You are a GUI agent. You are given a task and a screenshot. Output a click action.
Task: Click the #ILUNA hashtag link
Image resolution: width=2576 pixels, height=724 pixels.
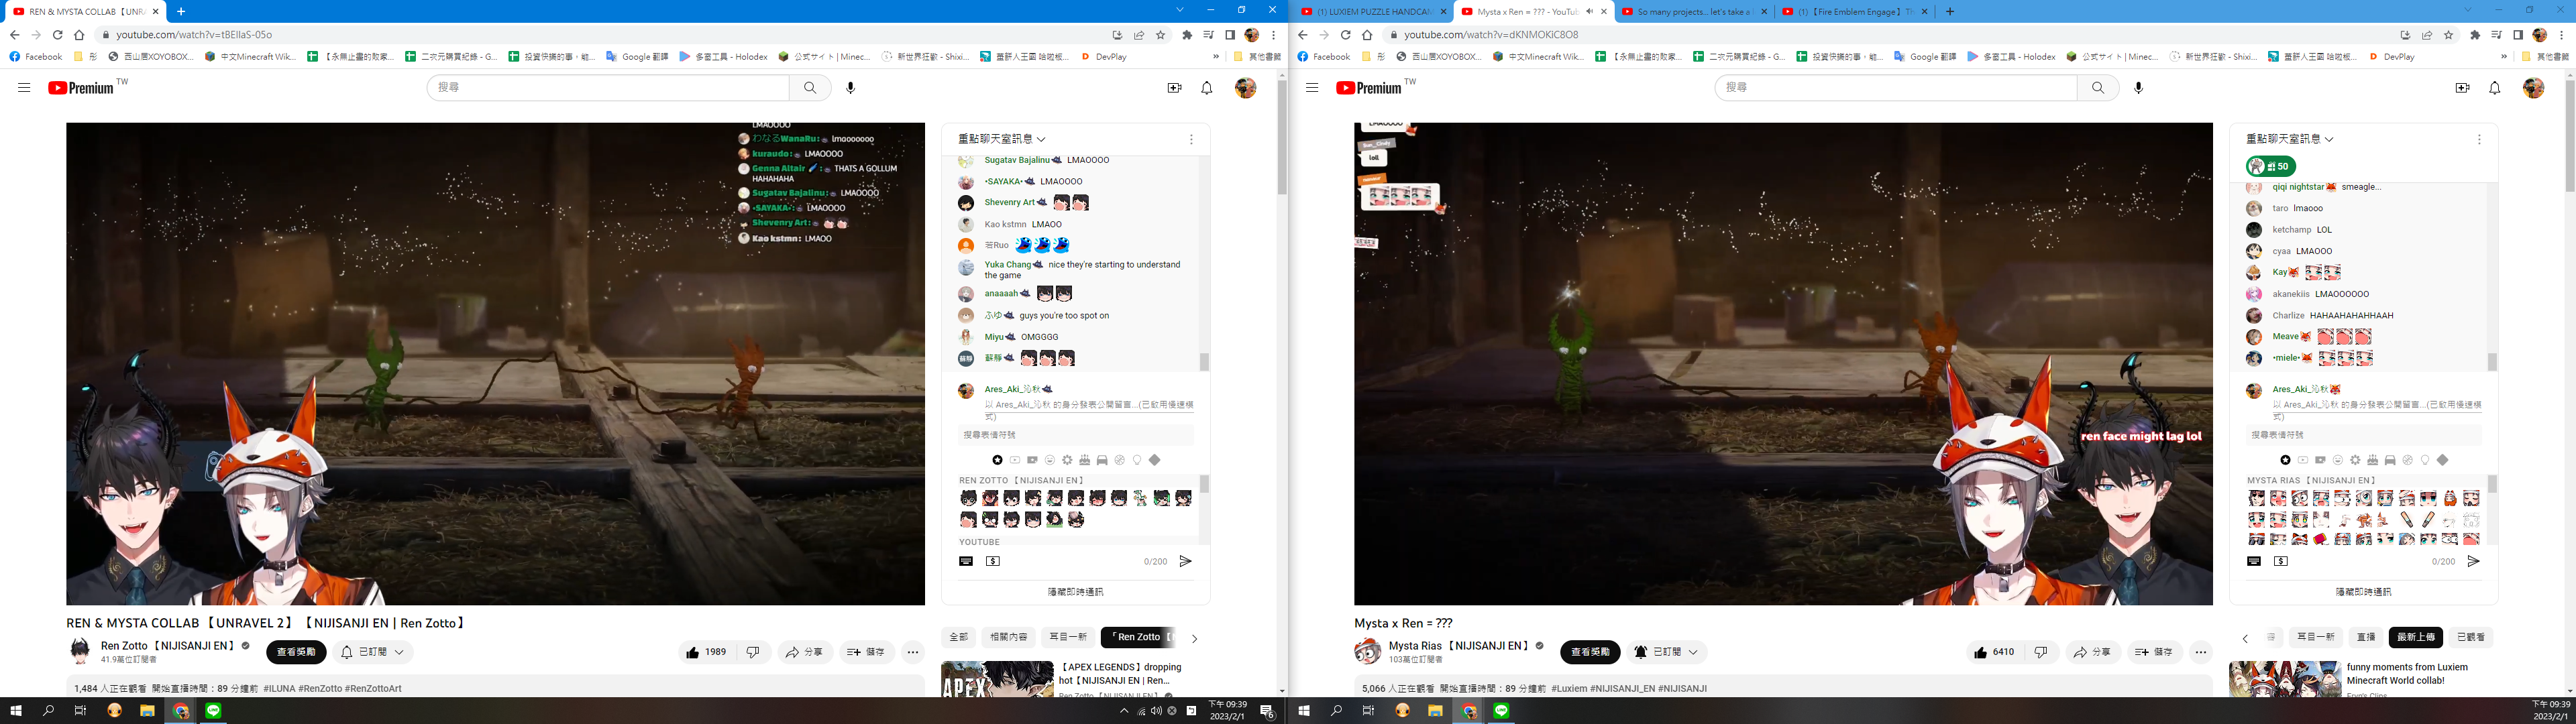(280, 689)
